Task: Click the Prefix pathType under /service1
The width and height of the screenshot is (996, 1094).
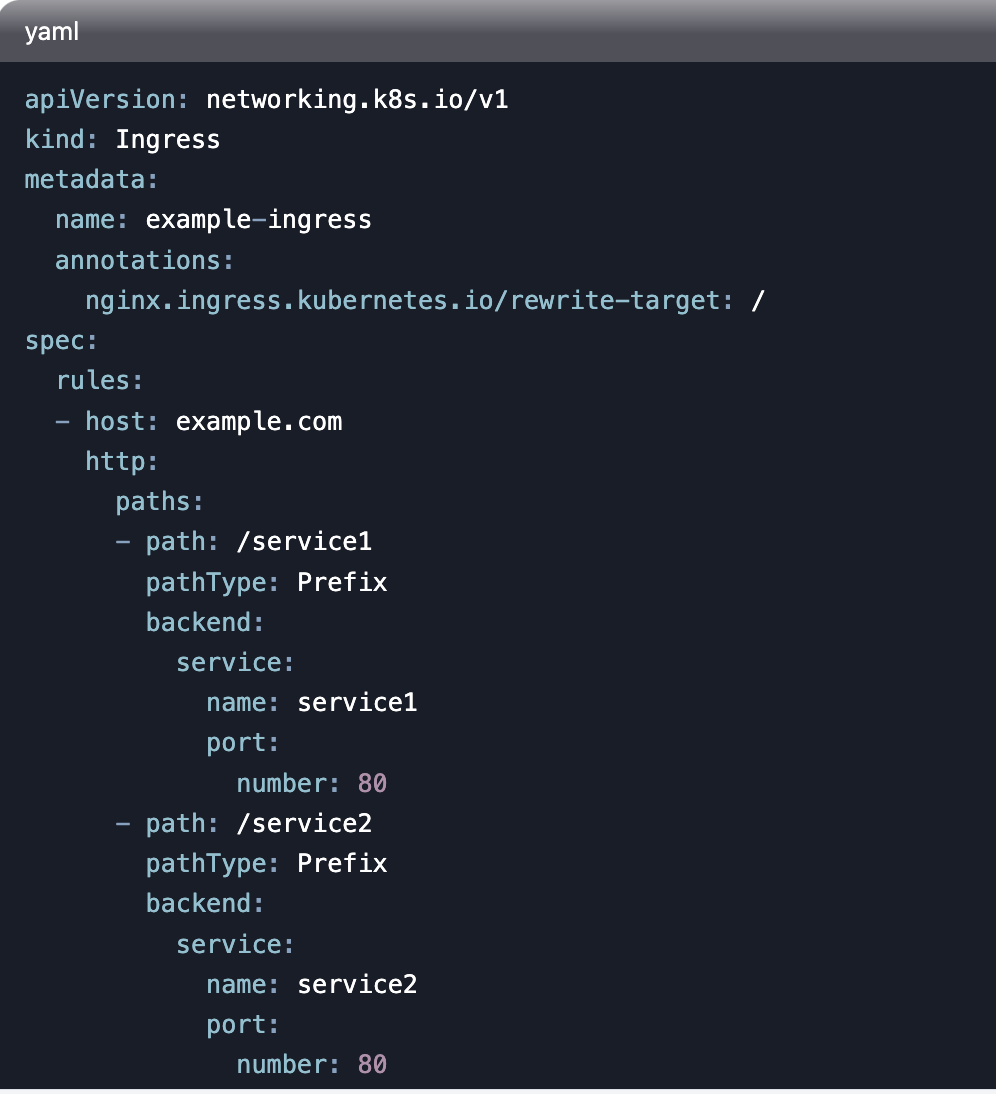Action: 342,581
